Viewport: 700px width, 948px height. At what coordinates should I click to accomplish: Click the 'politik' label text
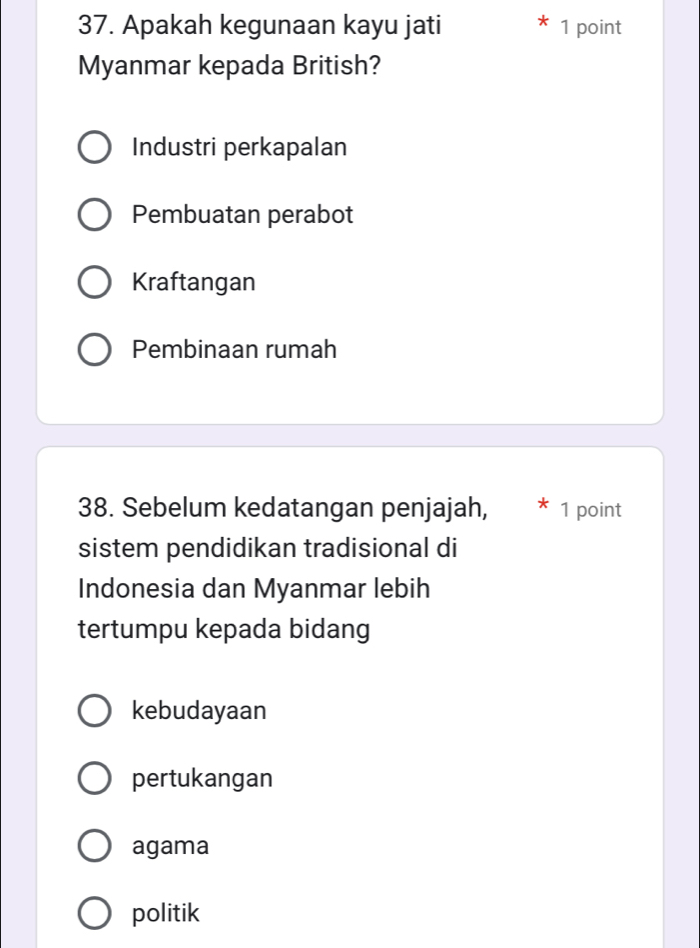[166, 913]
